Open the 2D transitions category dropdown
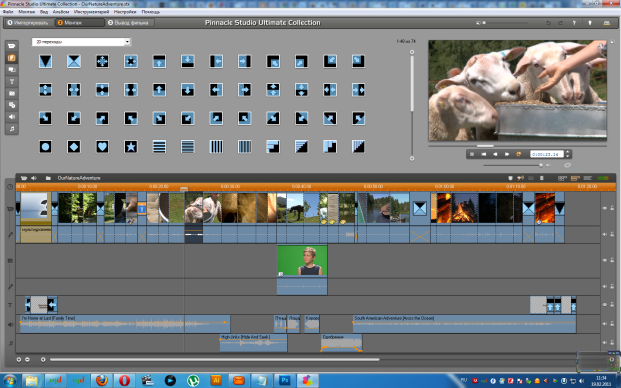Screen dimensions: 621x388 coord(81,42)
